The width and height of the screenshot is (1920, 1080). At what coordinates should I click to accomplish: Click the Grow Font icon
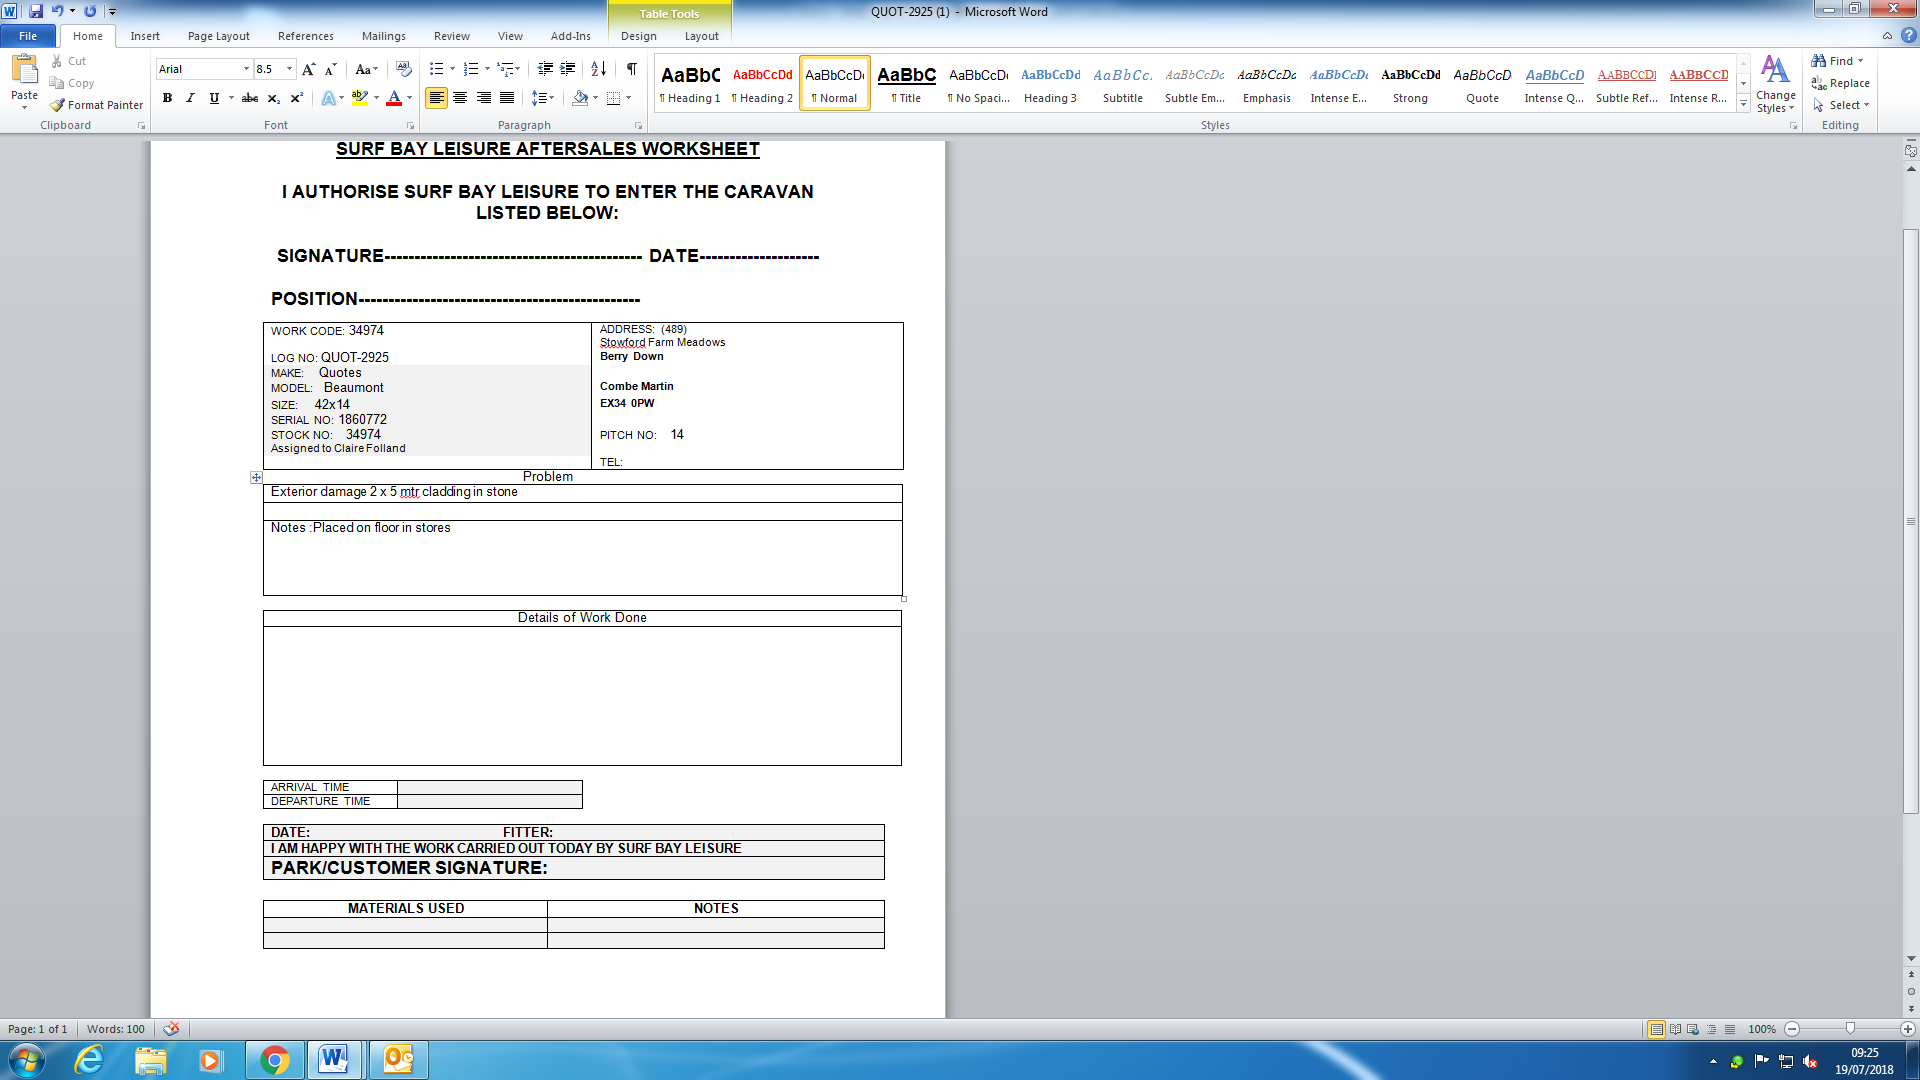[x=308, y=69]
